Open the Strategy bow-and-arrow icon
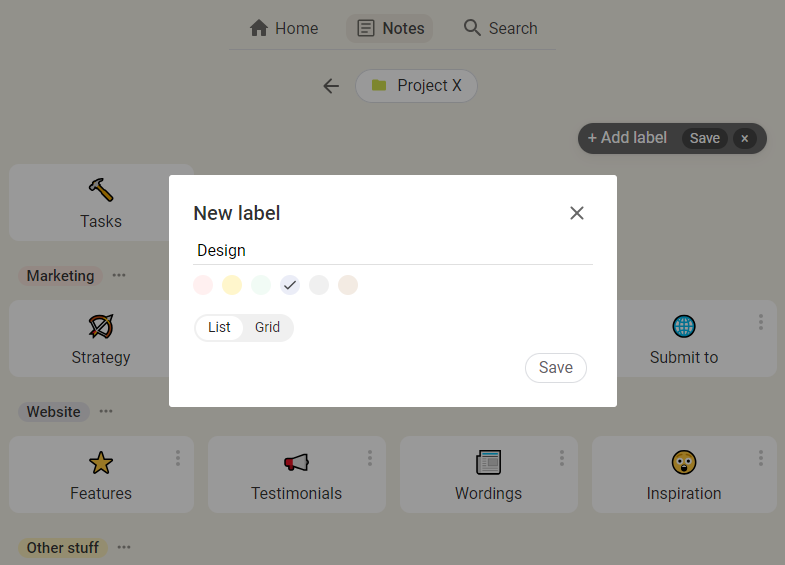Viewport: 785px width, 565px height. point(101,326)
